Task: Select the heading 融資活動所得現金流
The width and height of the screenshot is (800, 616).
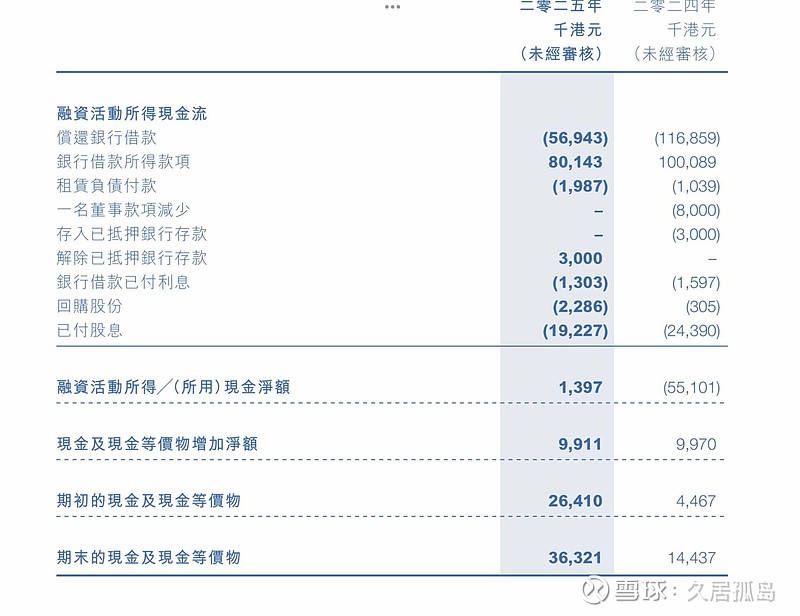Action: pyautogui.click(x=132, y=113)
